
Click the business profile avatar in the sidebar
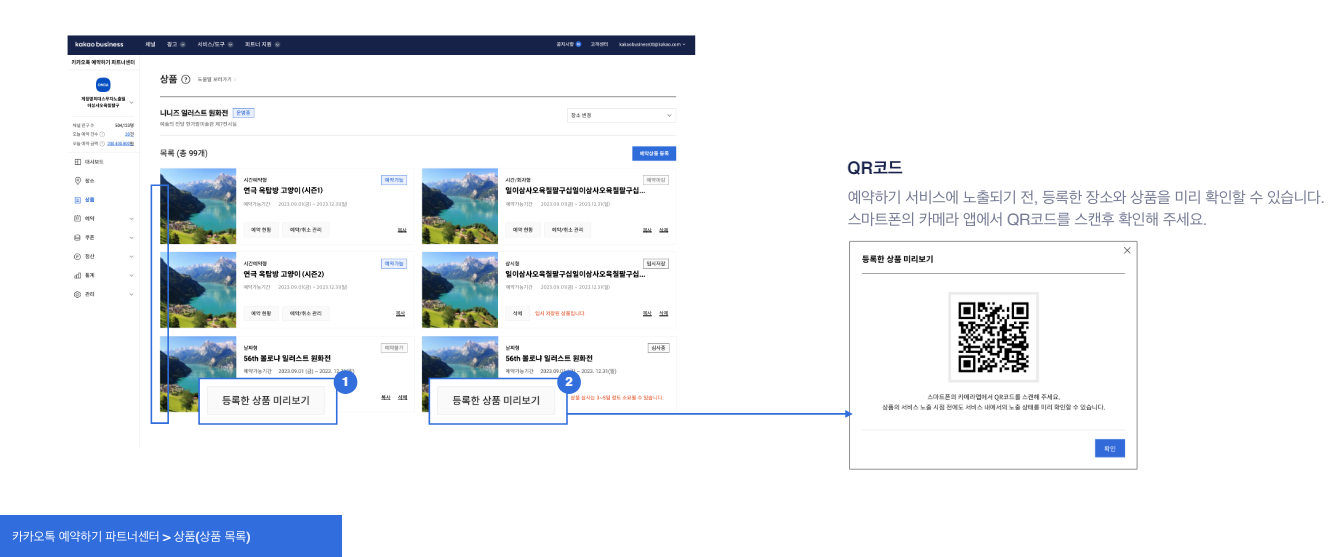(103, 84)
